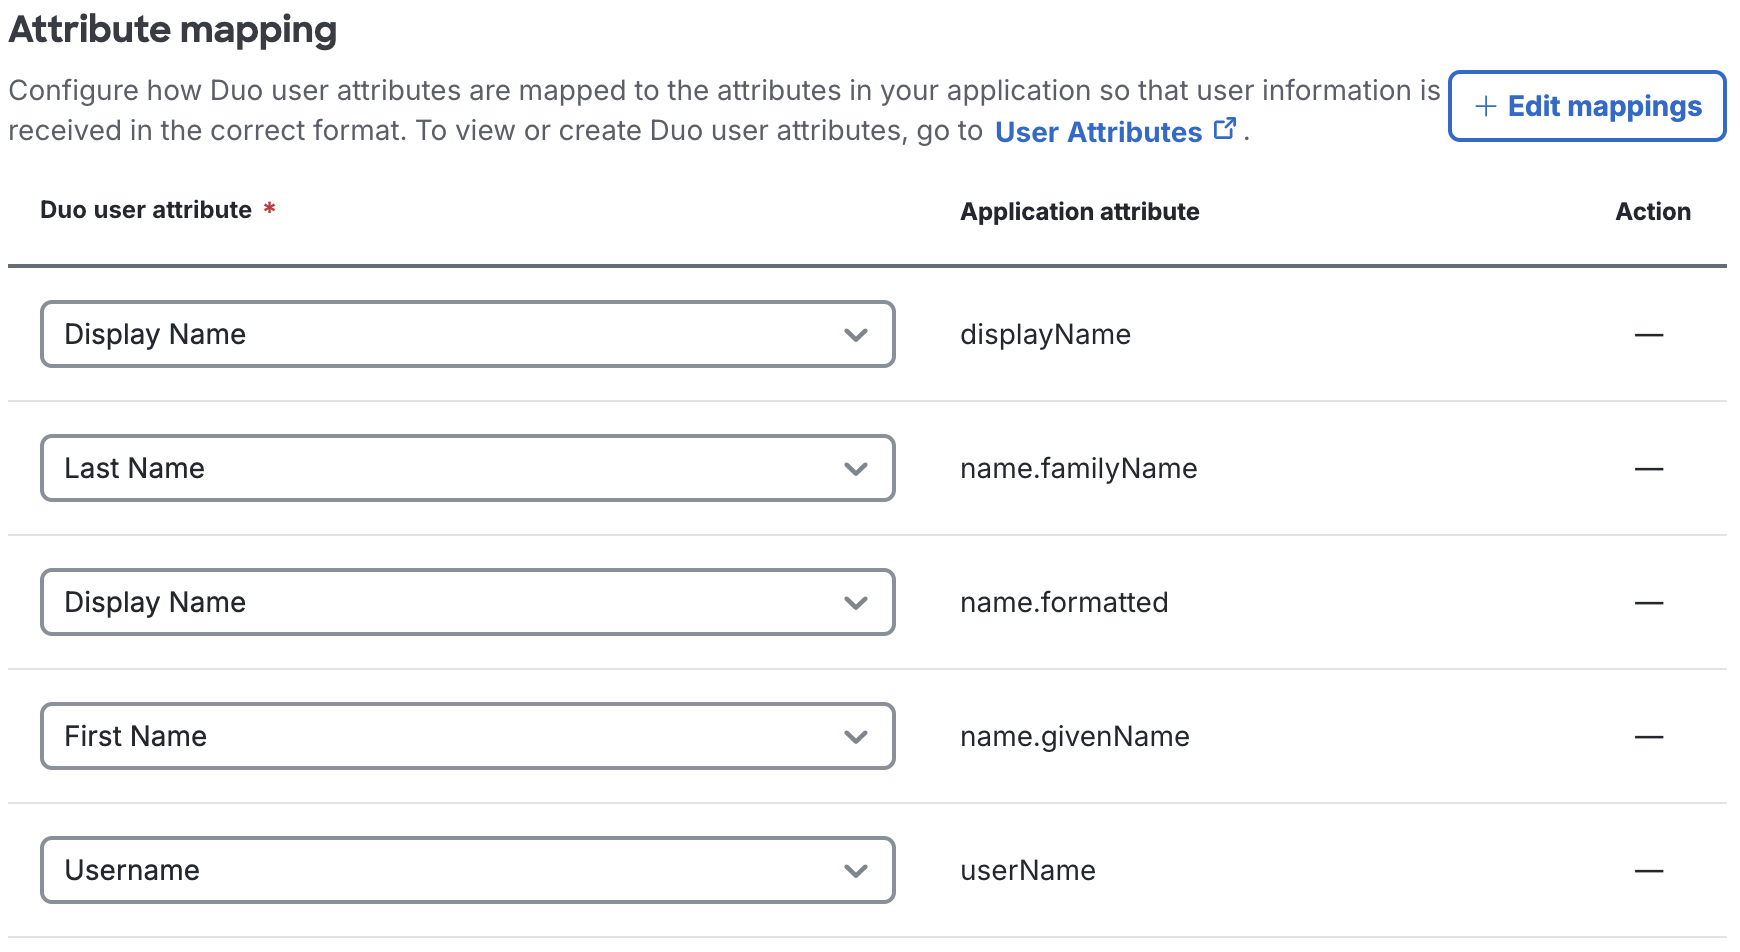Click the Application attribute column header
This screenshot has height=952, width=1740.
pyautogui.click(x=1080, y=211)
